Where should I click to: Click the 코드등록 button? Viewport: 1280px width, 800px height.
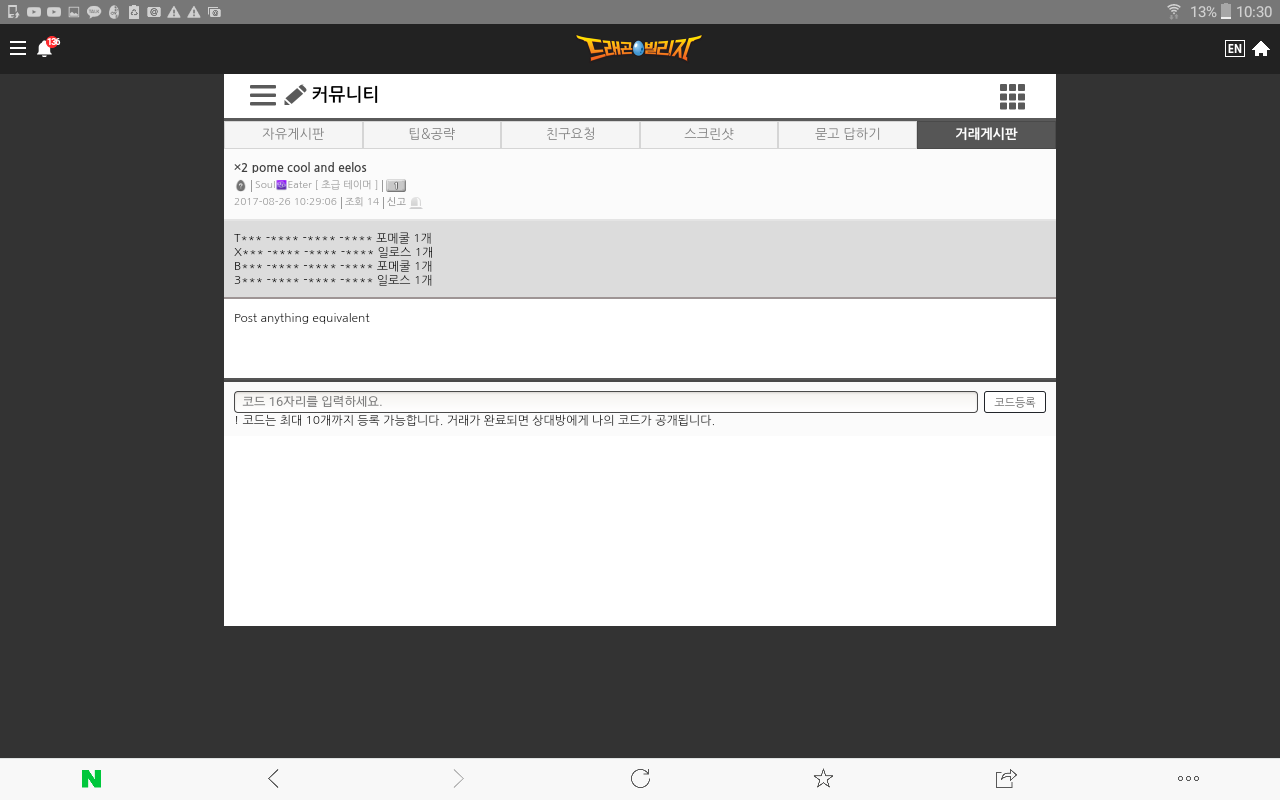coord(1015,402)
